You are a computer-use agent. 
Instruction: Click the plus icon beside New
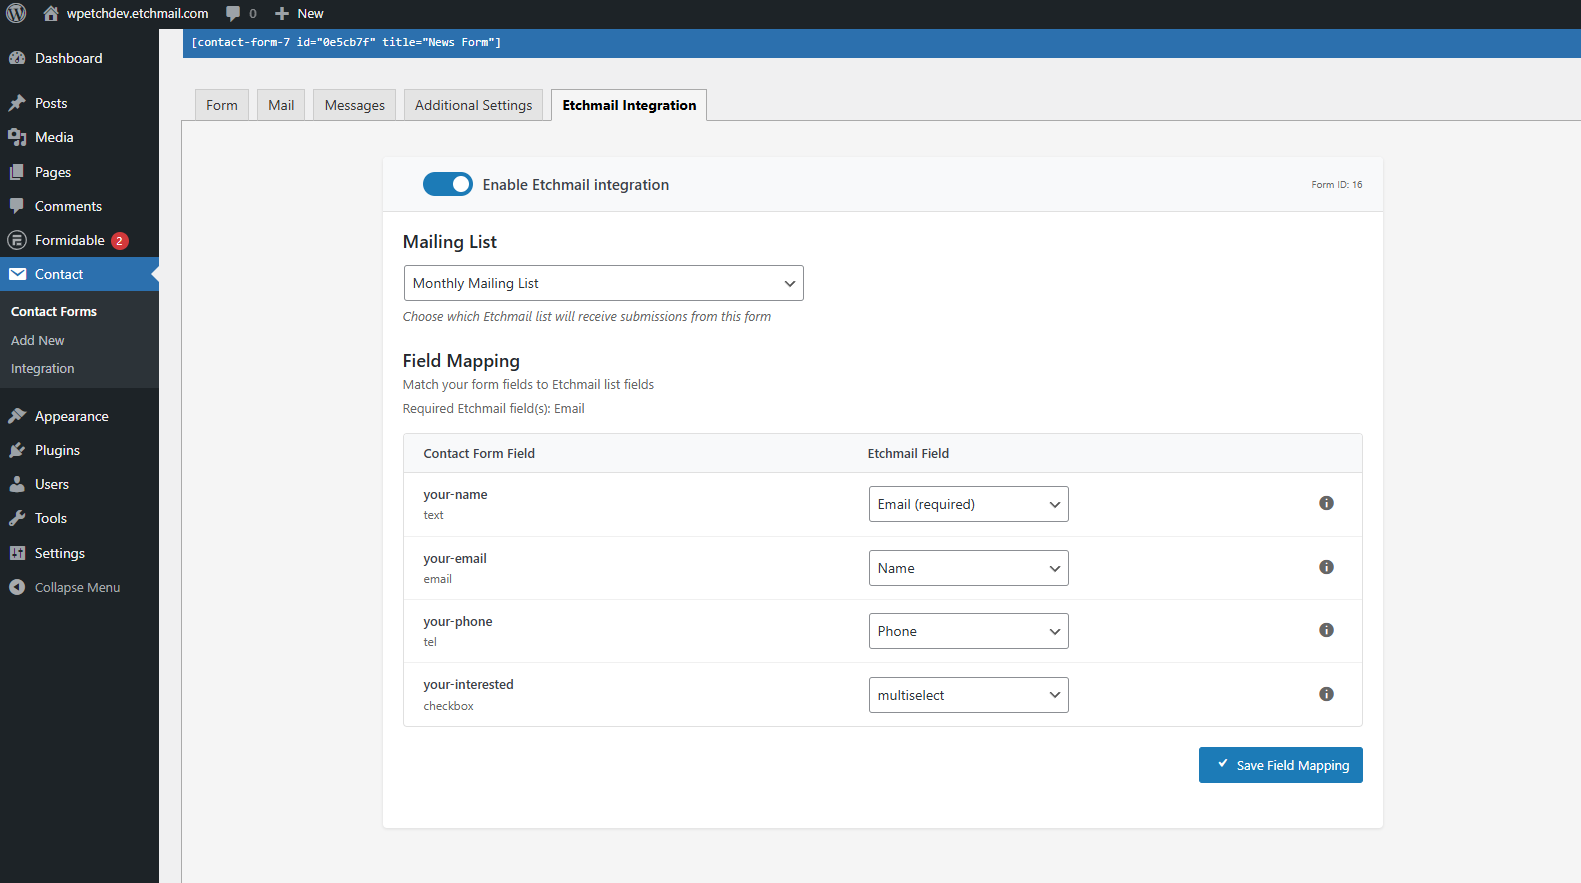point(282,13)
